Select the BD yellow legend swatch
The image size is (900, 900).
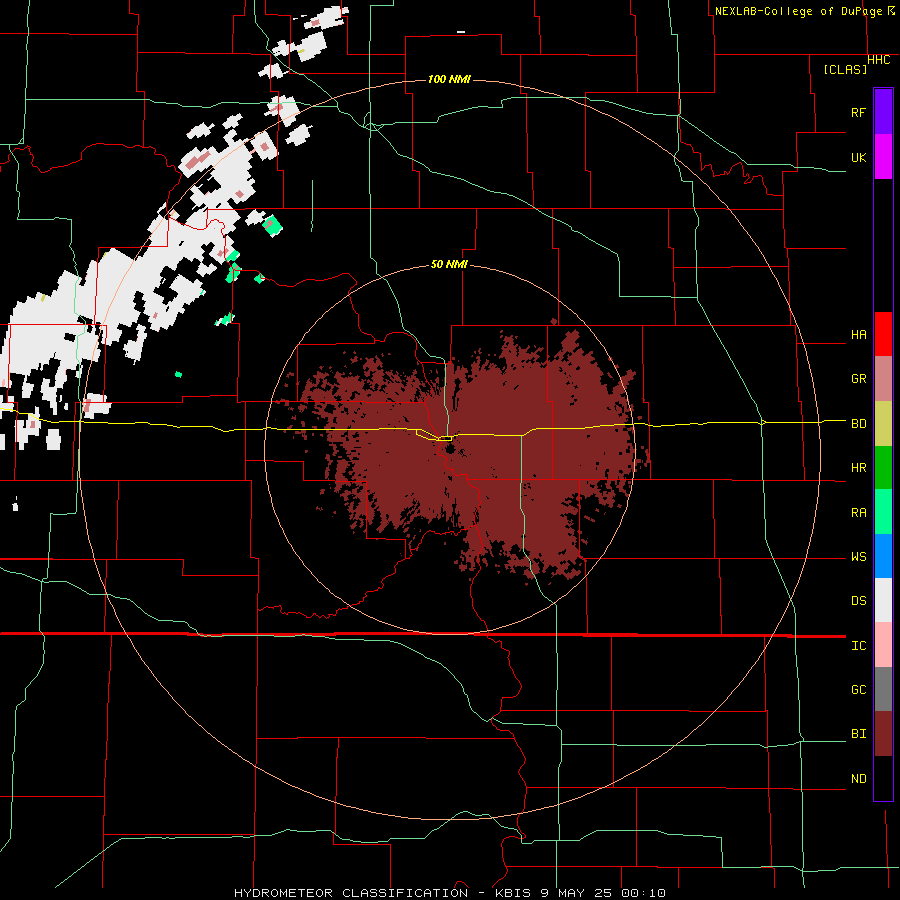pos(883,424)
